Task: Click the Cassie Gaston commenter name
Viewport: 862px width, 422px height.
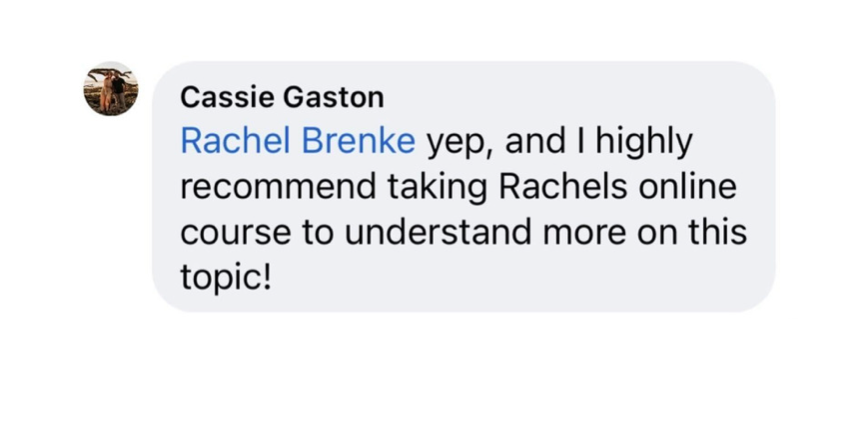Action: tap(282, 98)
